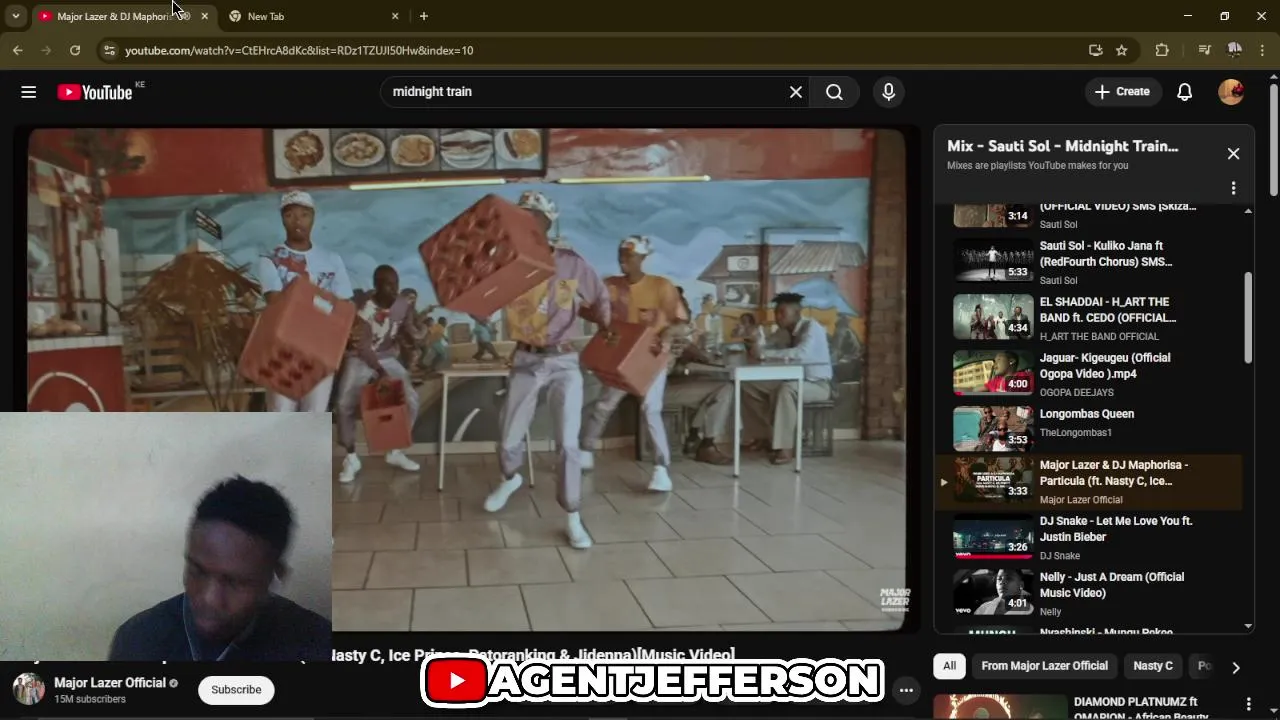Close the New Tab tab

pos(395,16)
